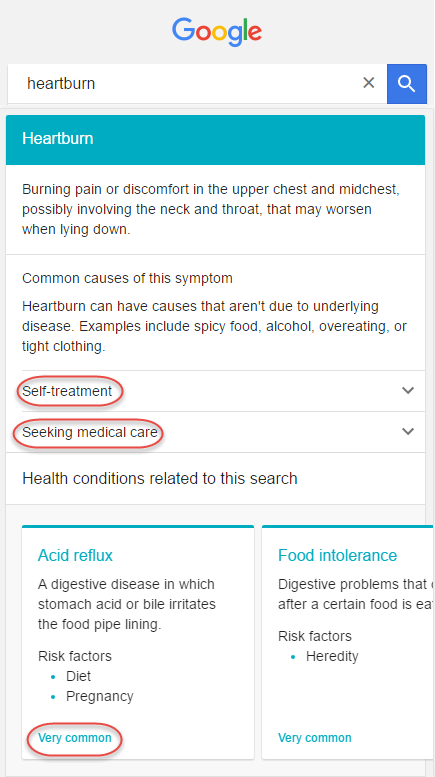Expand the Seeking medical care chevron
The height and width of the screenshot is (777, 435).
coord(408,431)
